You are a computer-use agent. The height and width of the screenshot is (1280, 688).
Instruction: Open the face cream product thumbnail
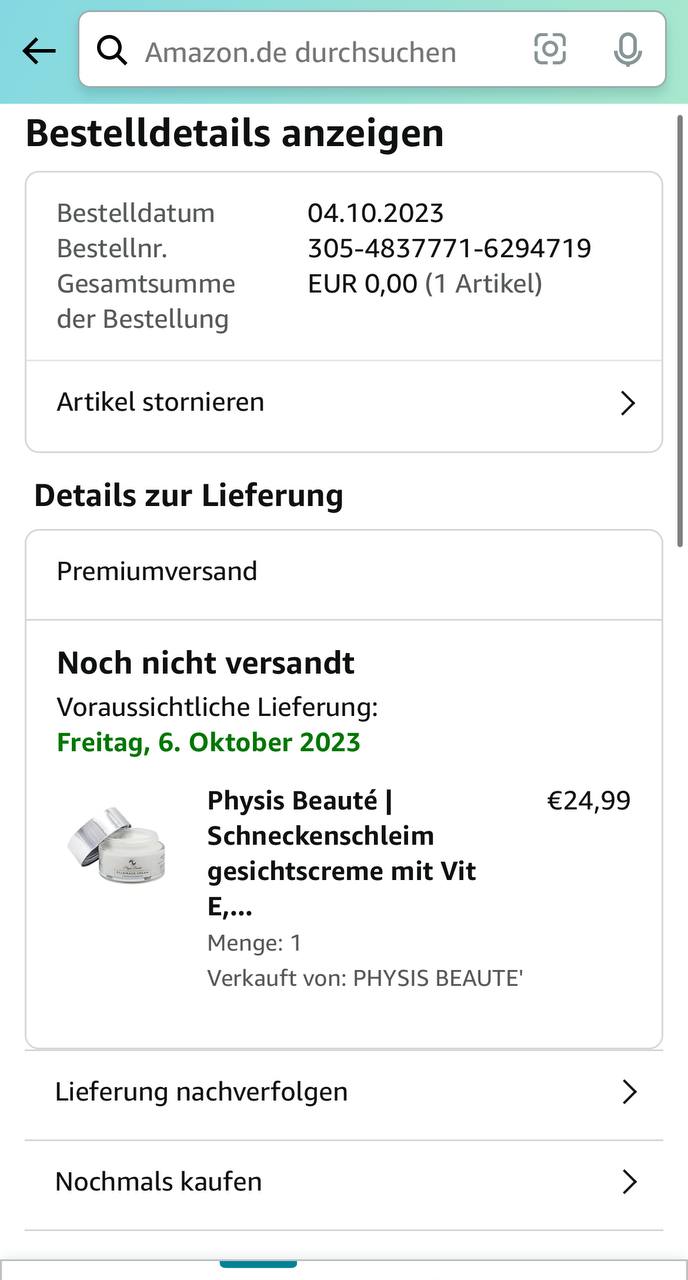click(x=118, y=846)
